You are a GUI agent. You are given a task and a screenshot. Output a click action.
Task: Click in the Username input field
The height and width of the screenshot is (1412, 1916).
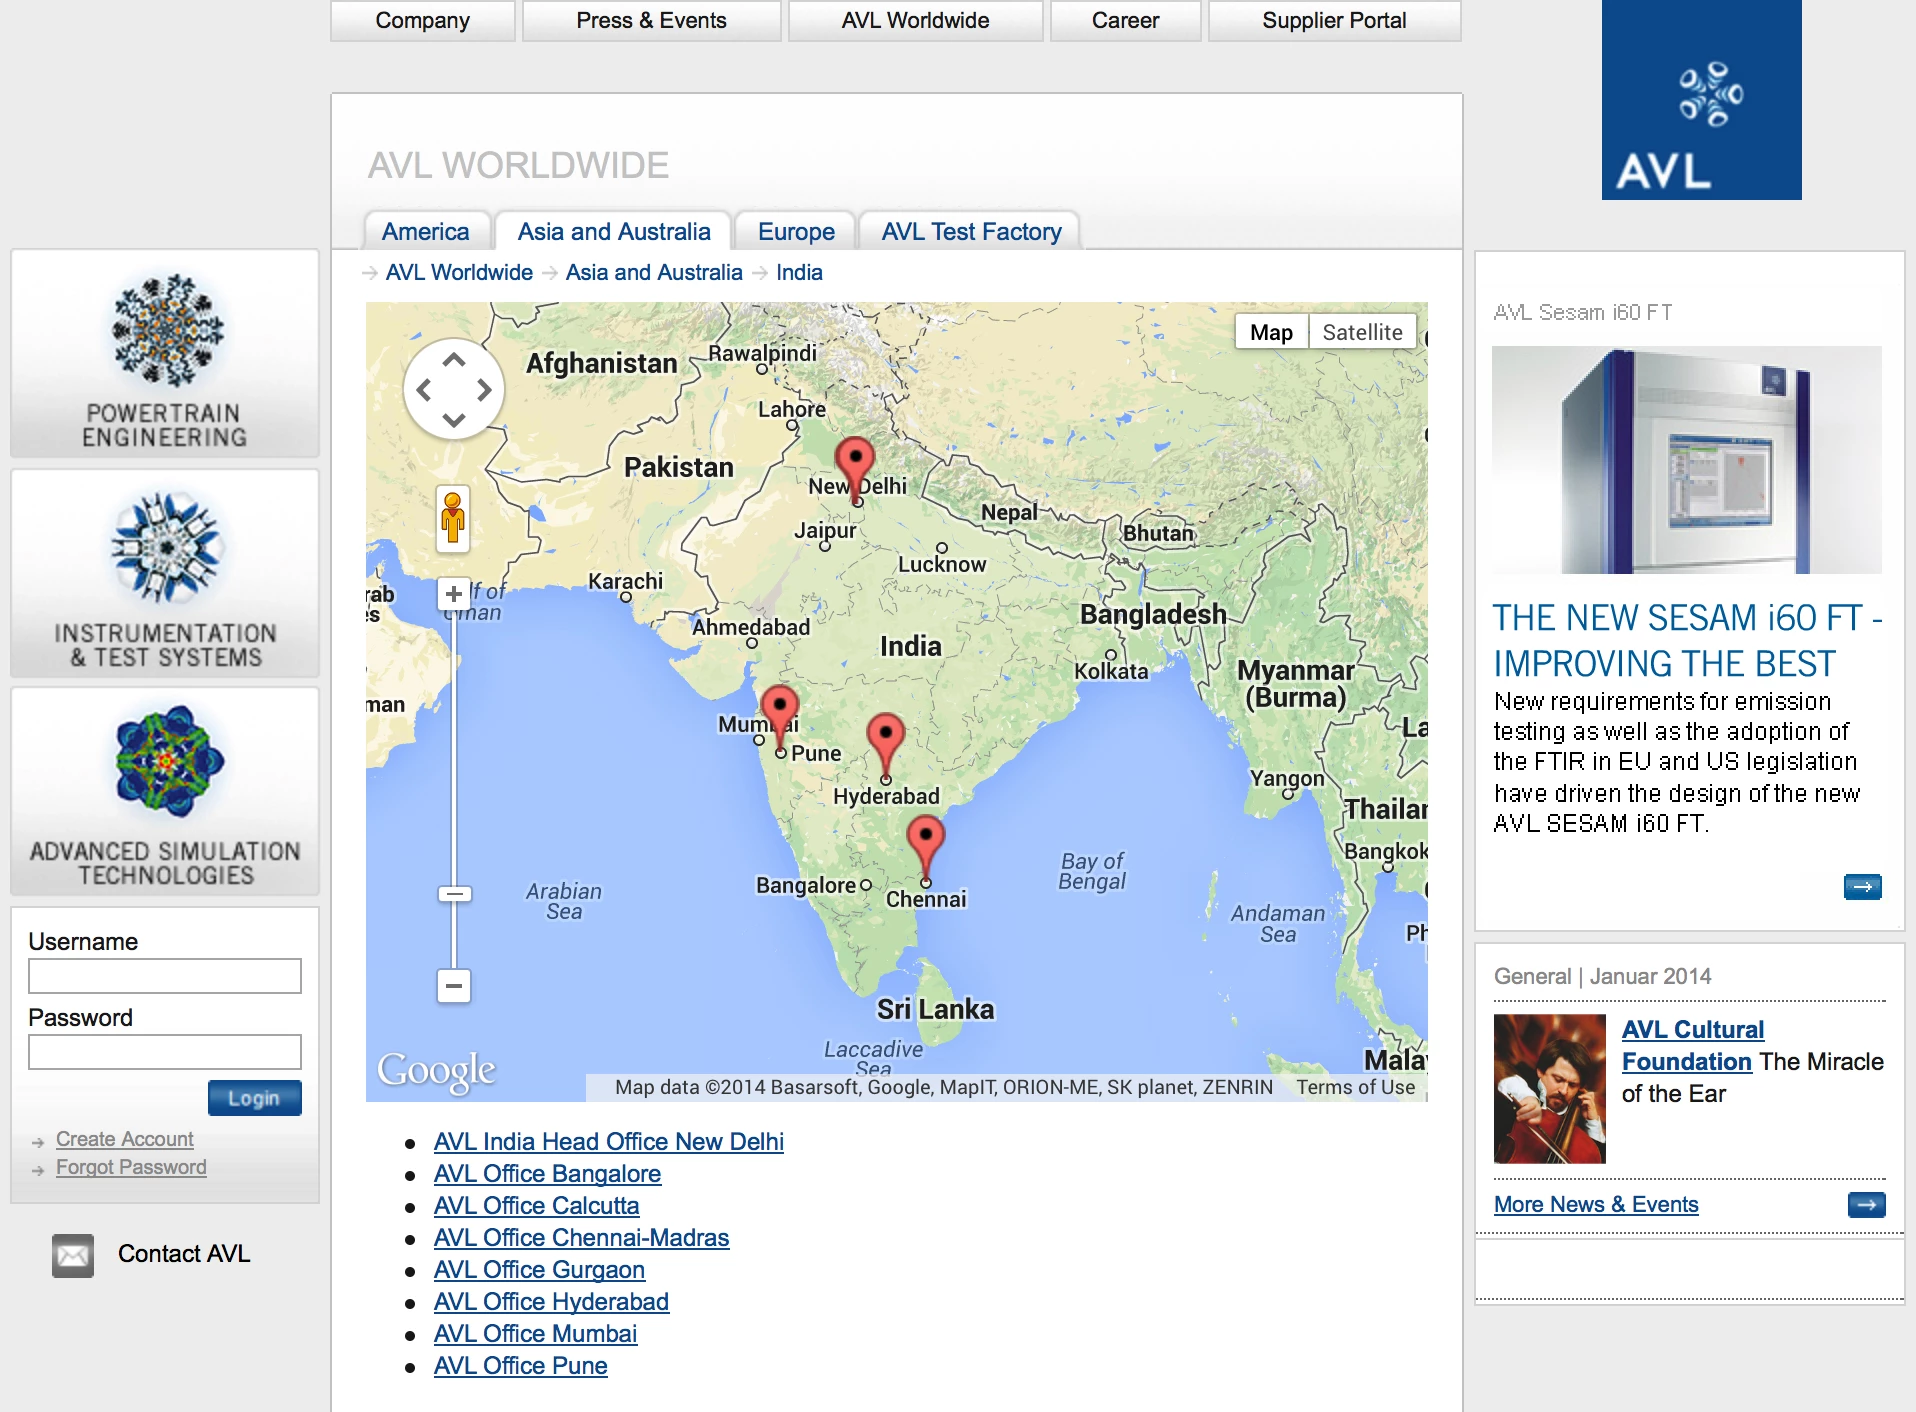(x=165, y=976)
